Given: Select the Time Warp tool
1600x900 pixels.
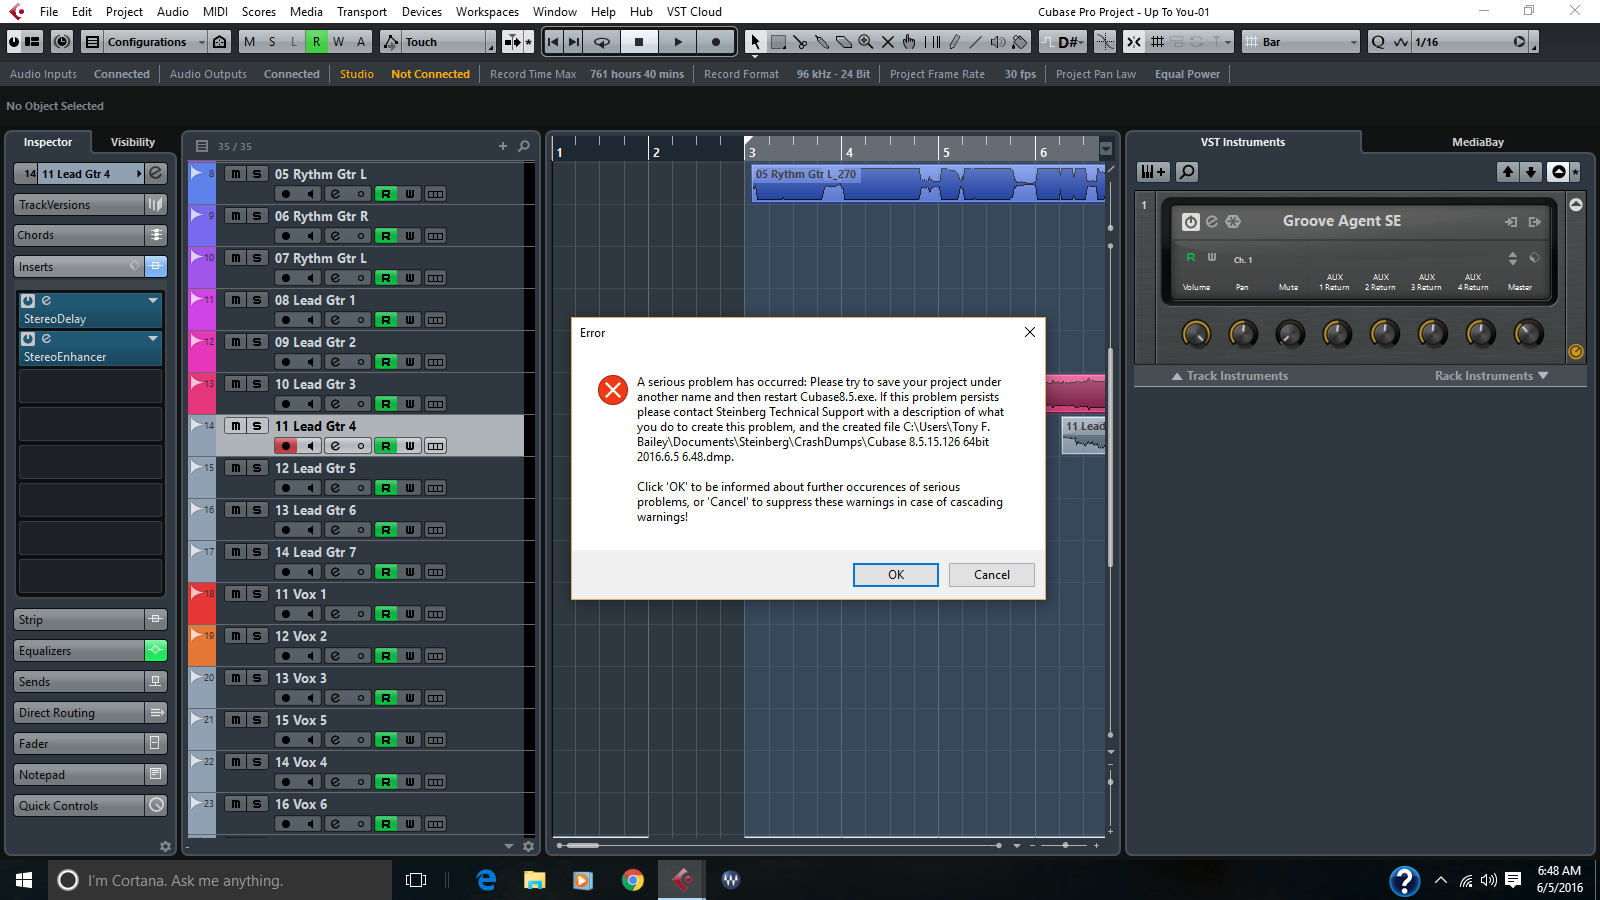Looking at the screenshot, I should (x=932, y=42).
